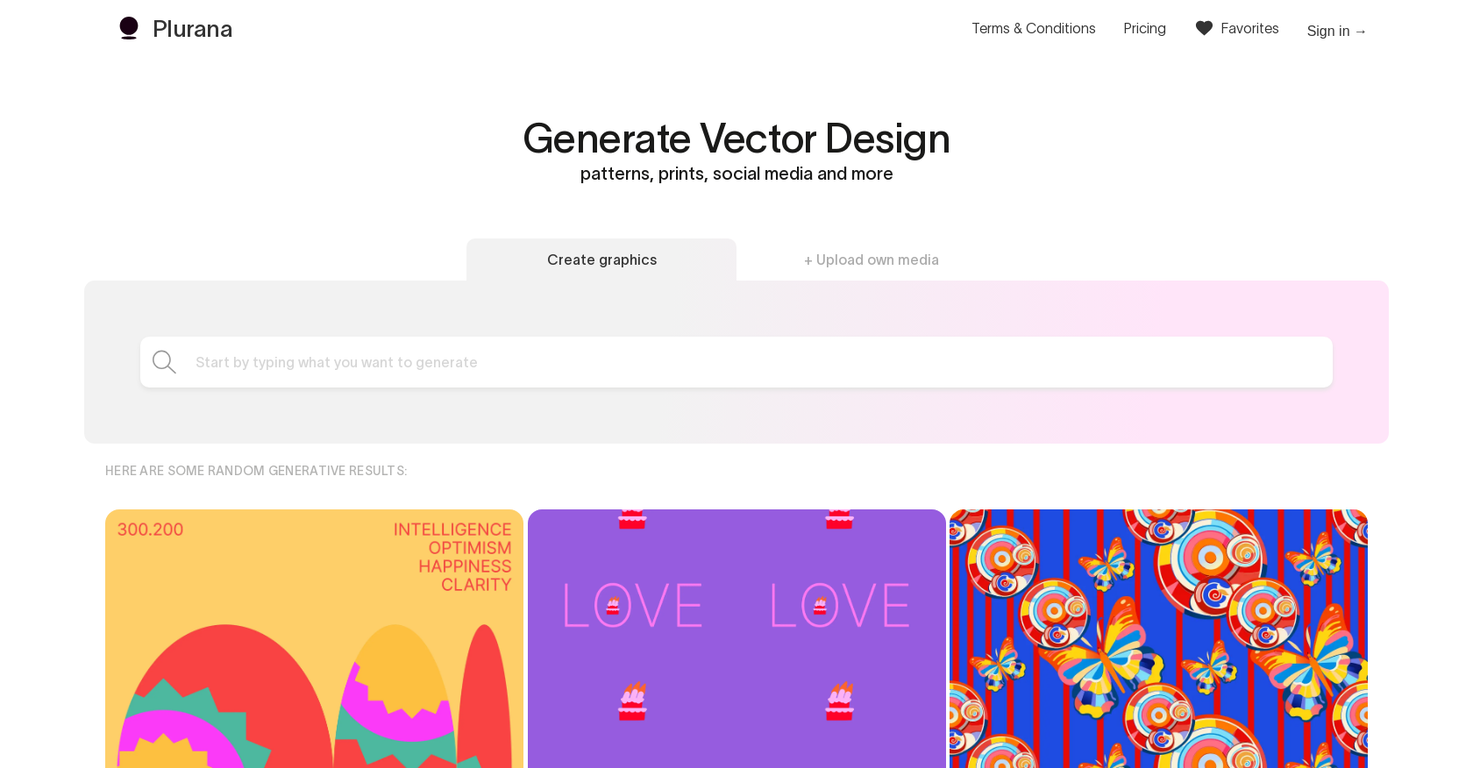Click the 300.200 label on yellow poster

click(150, 530)
